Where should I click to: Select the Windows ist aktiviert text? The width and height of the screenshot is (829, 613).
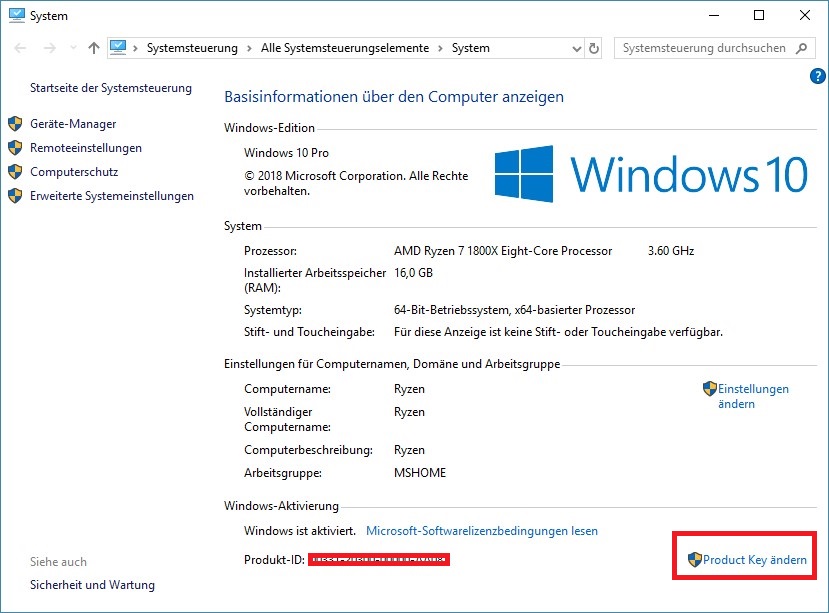pos(300,531)
